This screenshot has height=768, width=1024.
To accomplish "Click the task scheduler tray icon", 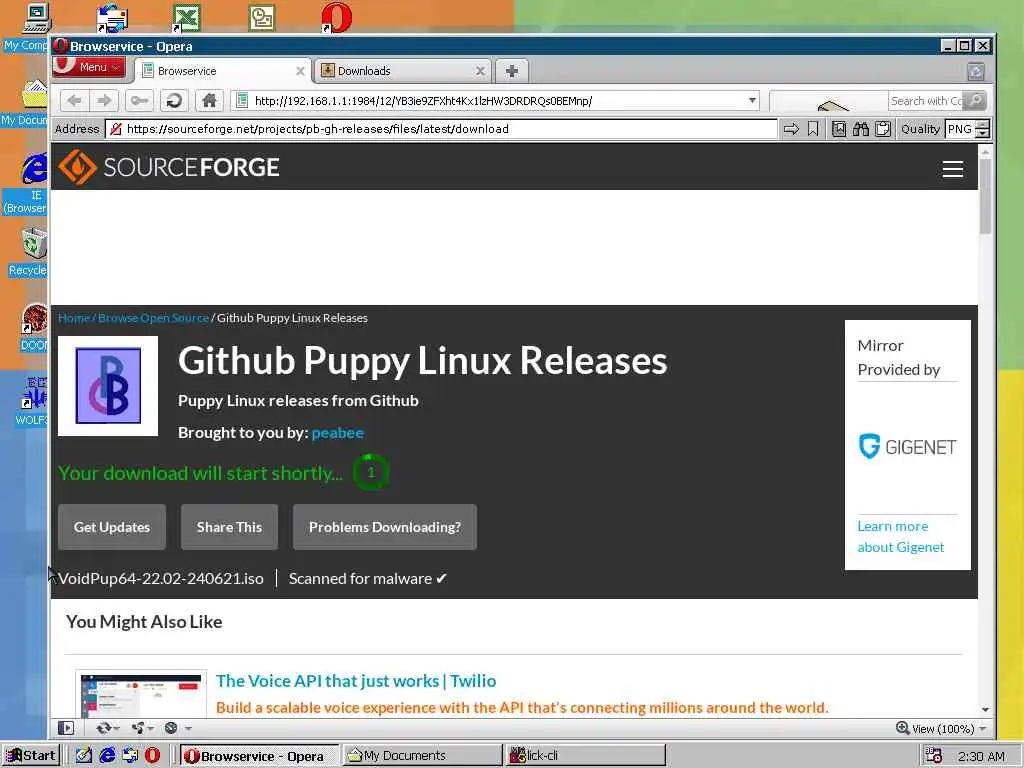I will [934, 755].
